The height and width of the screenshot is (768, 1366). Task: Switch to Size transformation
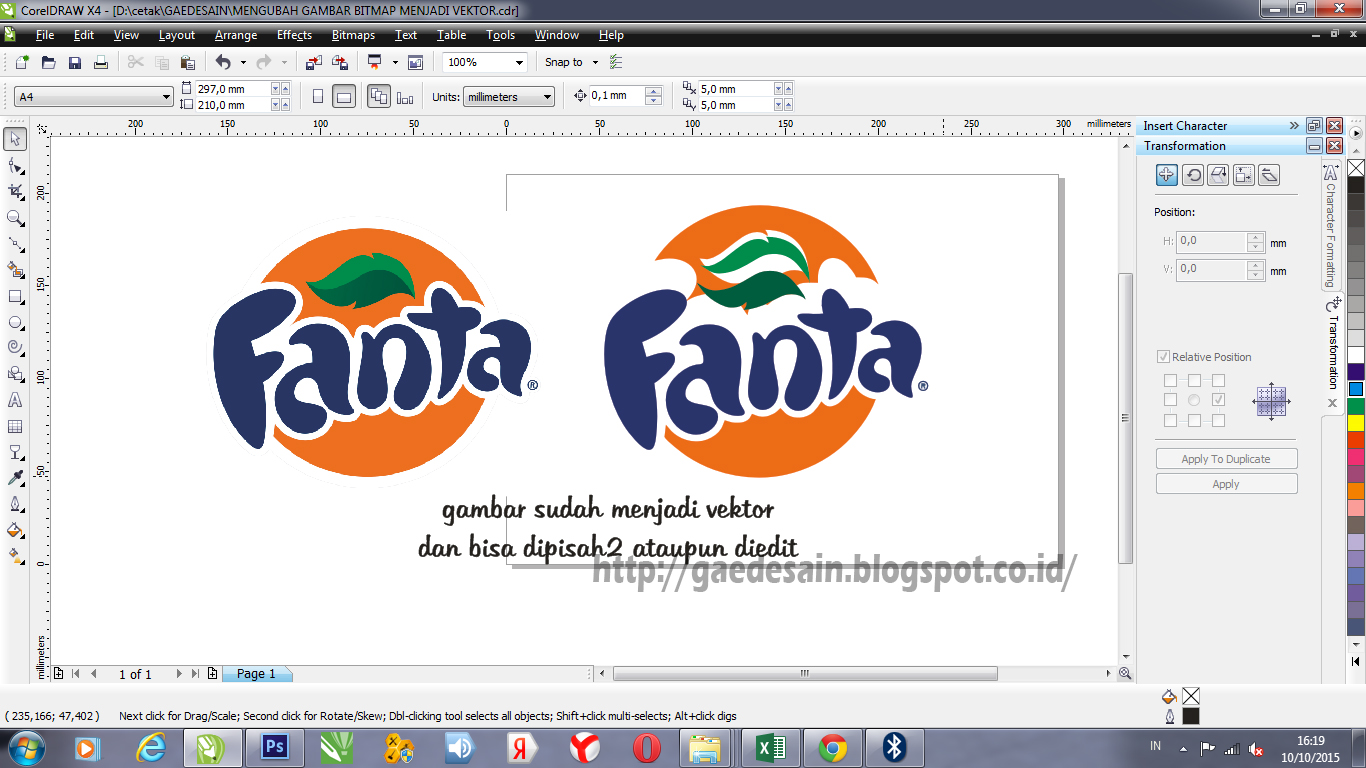click(1244, 175)
